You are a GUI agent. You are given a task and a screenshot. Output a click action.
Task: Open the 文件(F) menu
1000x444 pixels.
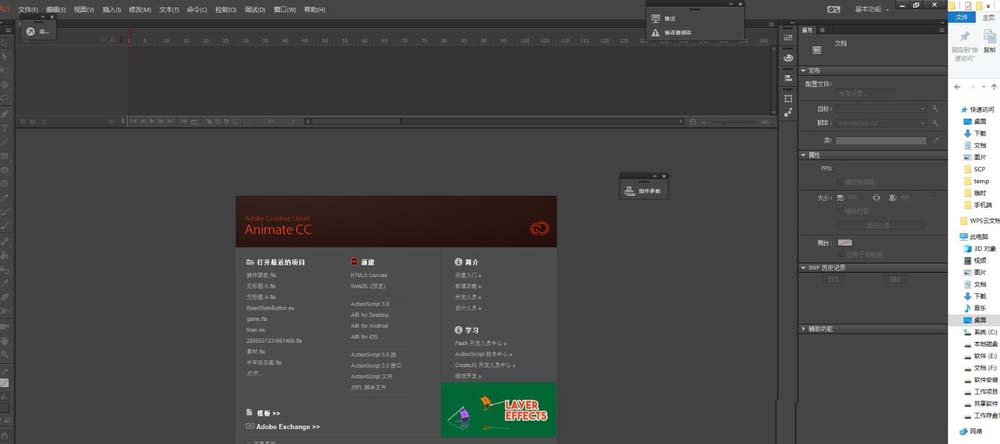pos(28,10)
